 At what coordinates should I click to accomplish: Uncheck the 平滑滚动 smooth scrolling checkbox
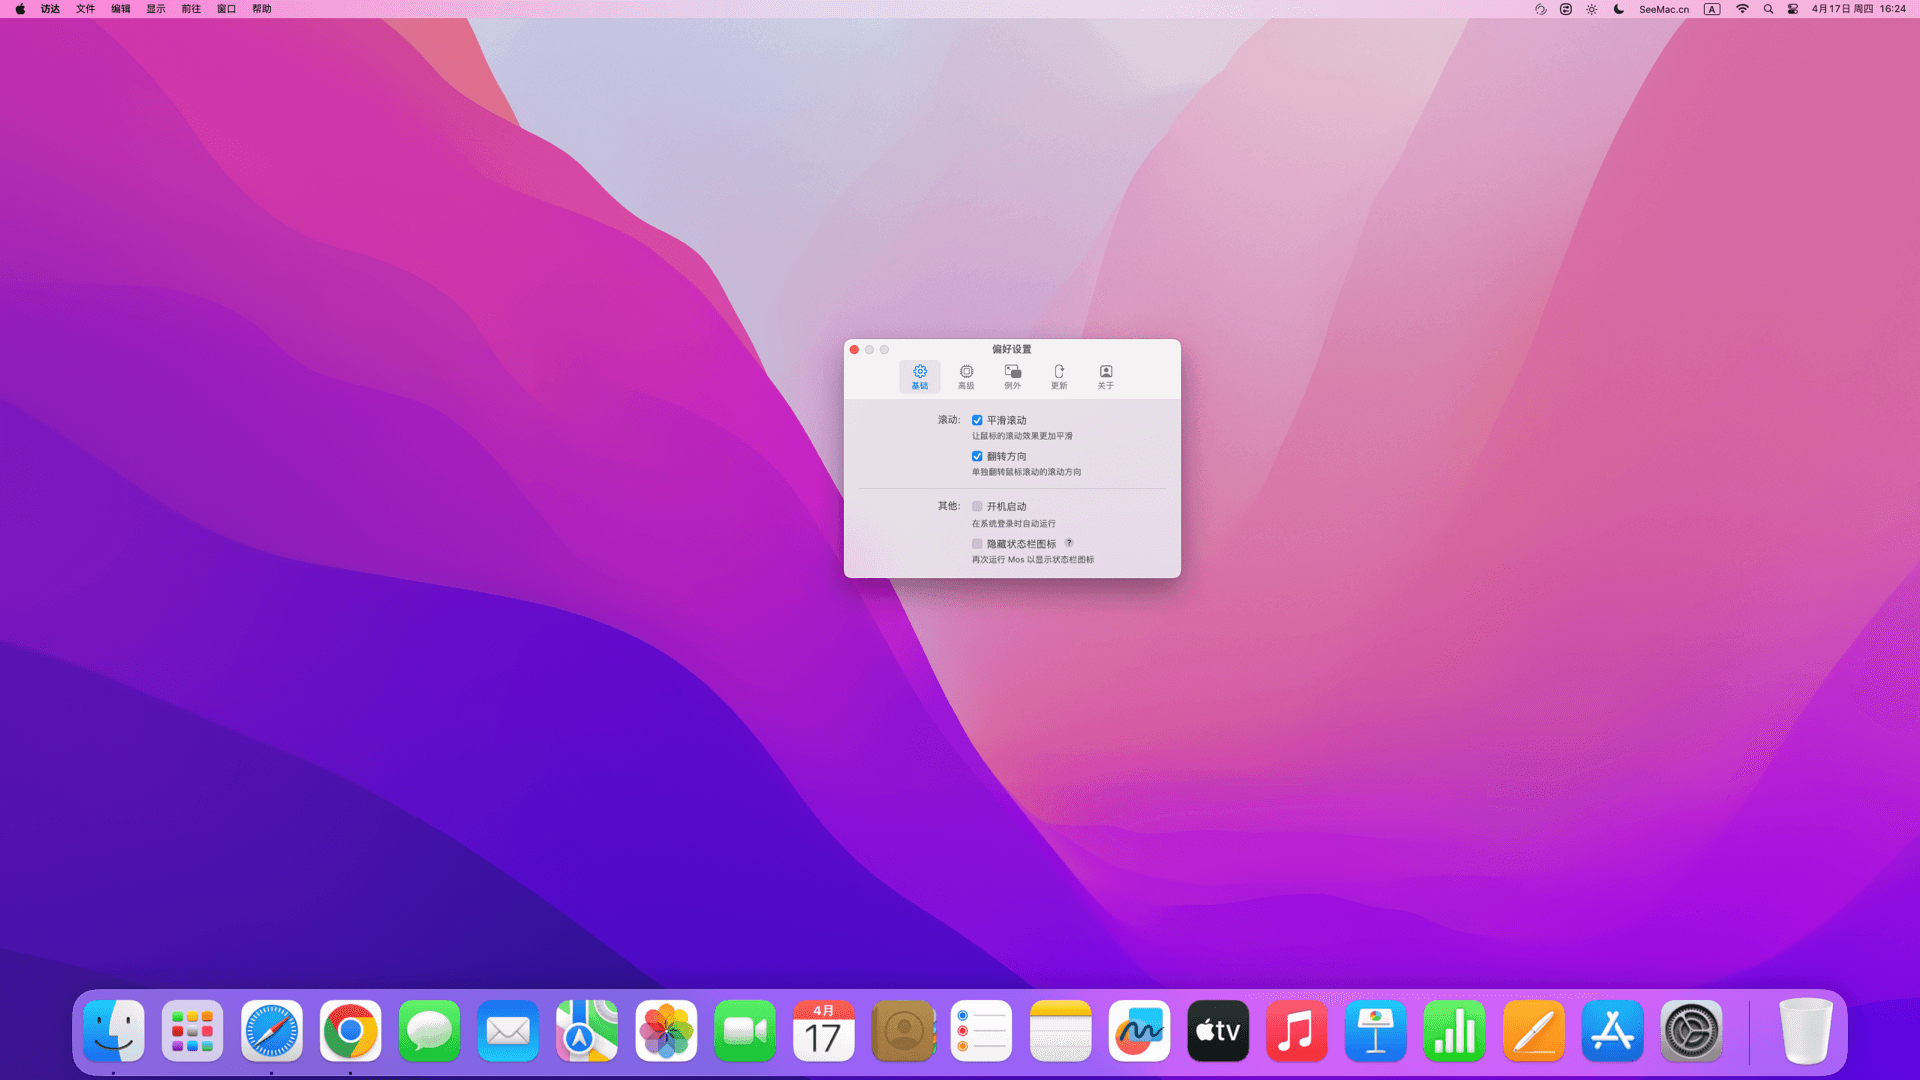tap(977, 420)
